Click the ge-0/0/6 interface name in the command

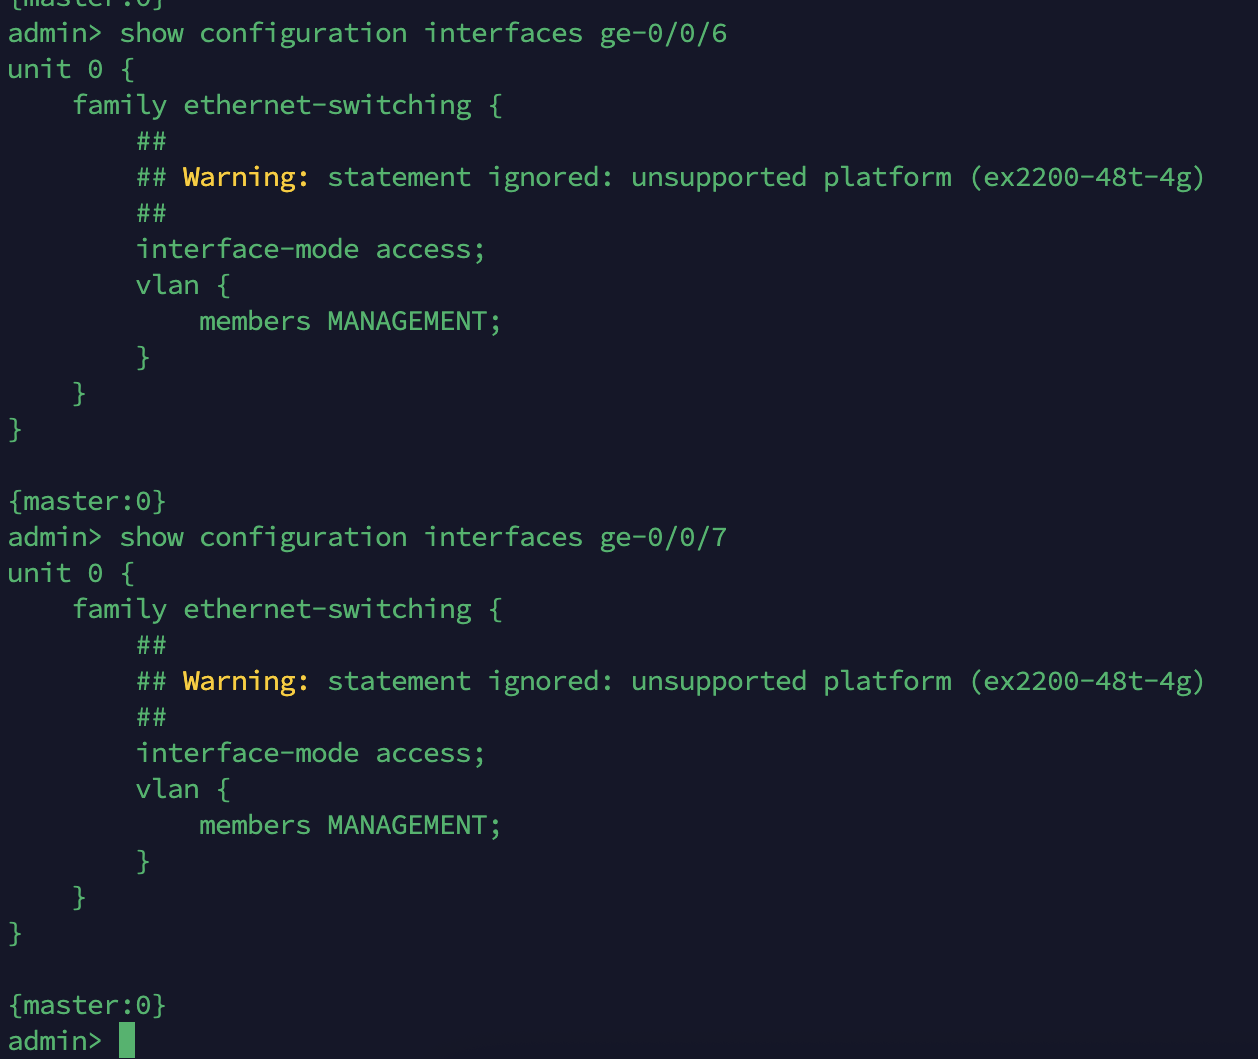(663, 33)
